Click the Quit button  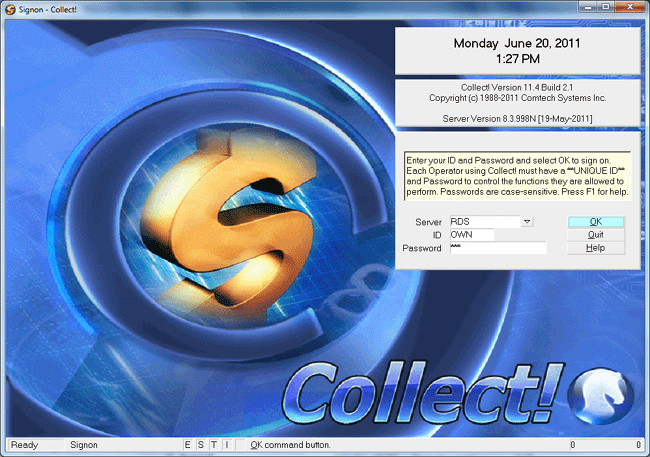[595, 235]
